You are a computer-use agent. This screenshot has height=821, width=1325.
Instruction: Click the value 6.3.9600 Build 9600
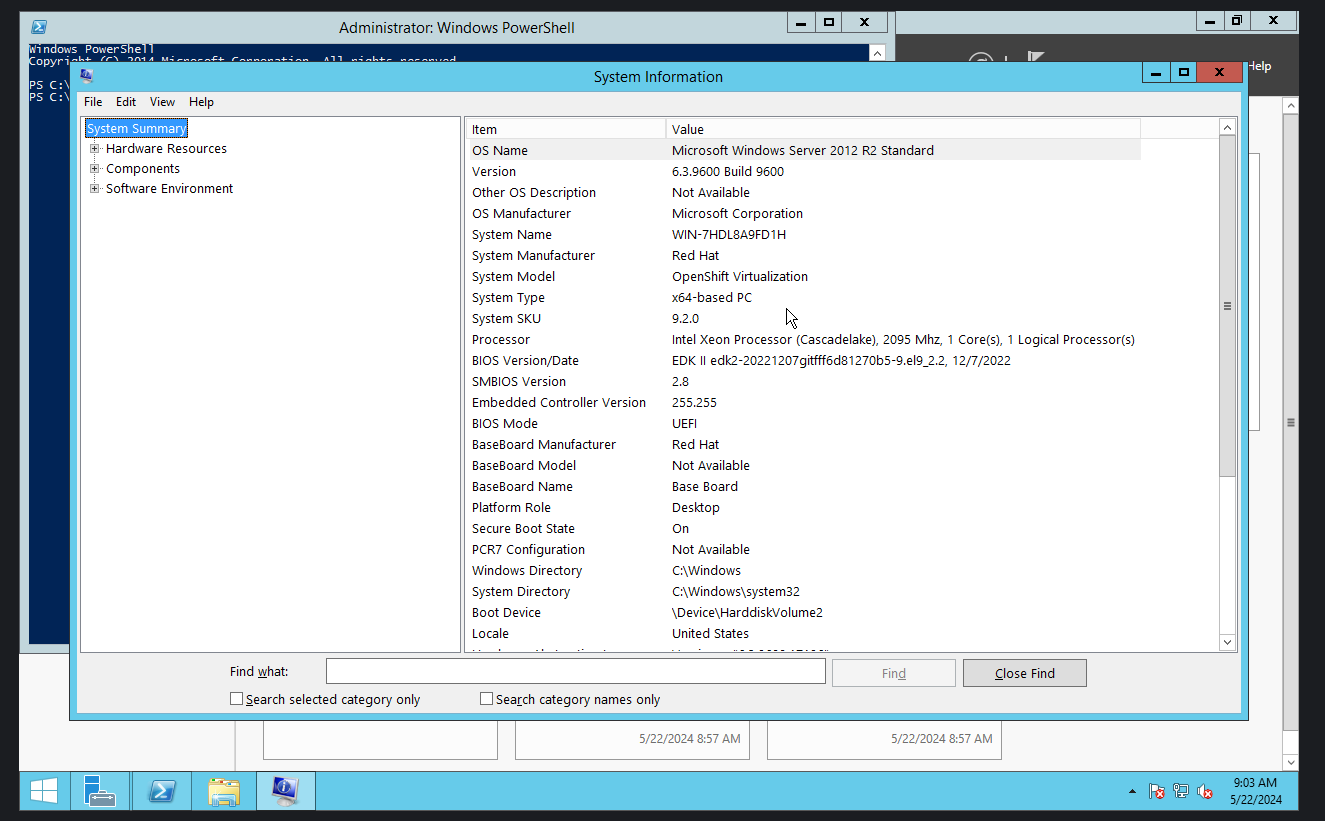pos(728,171)
